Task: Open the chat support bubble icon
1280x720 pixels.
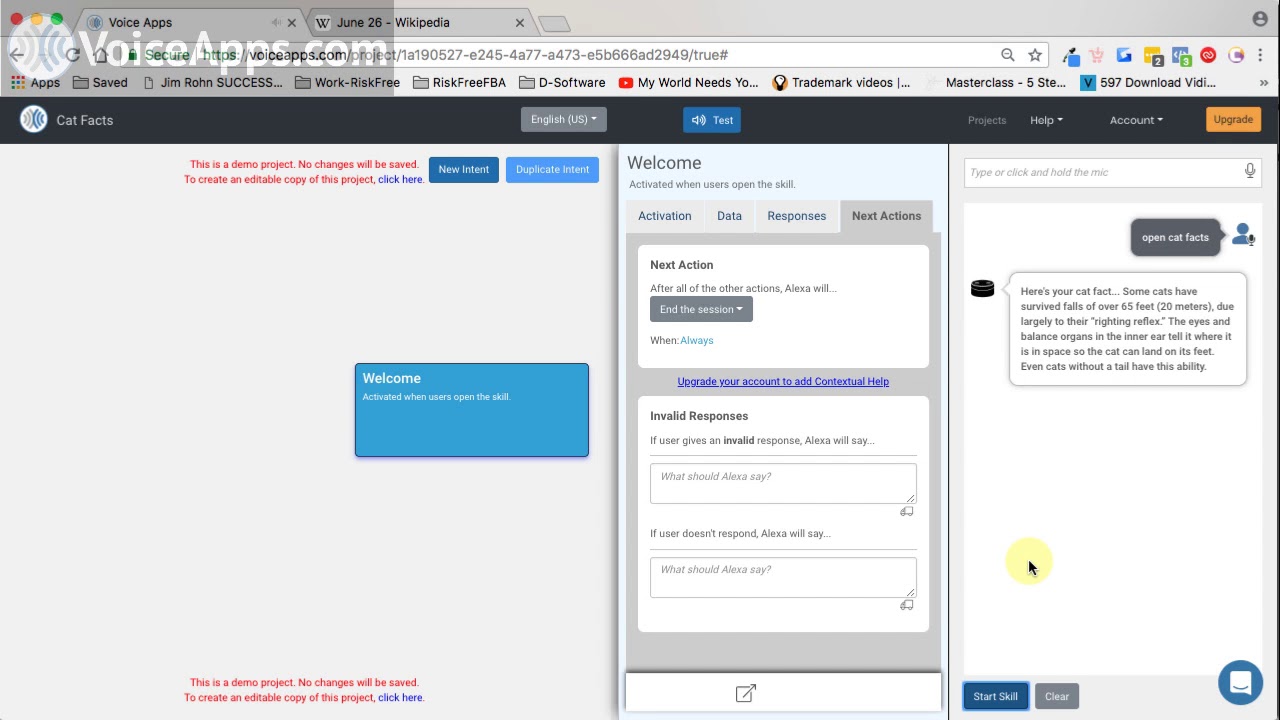Action: pyautogui.click(x=1240, y=683)
